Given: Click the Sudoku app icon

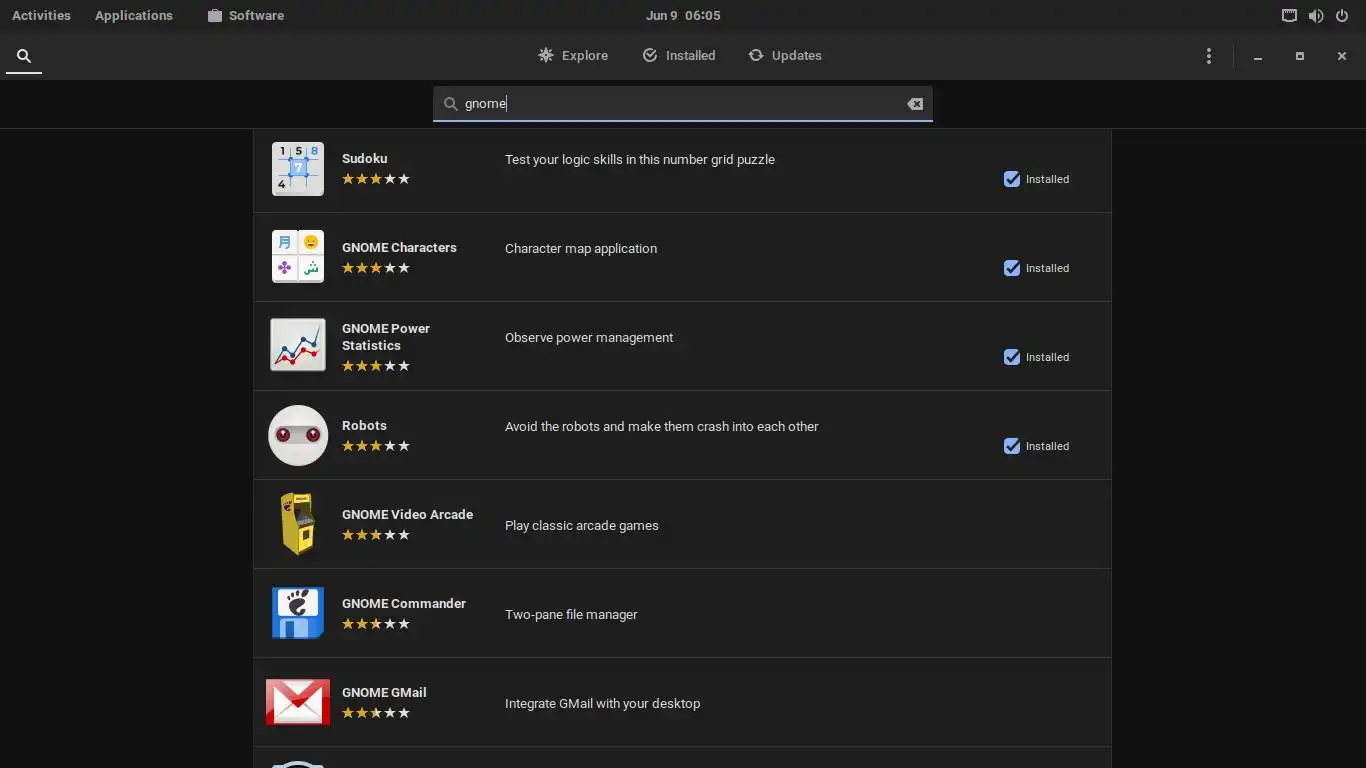Looking at the screenshot, I should 298,169.
